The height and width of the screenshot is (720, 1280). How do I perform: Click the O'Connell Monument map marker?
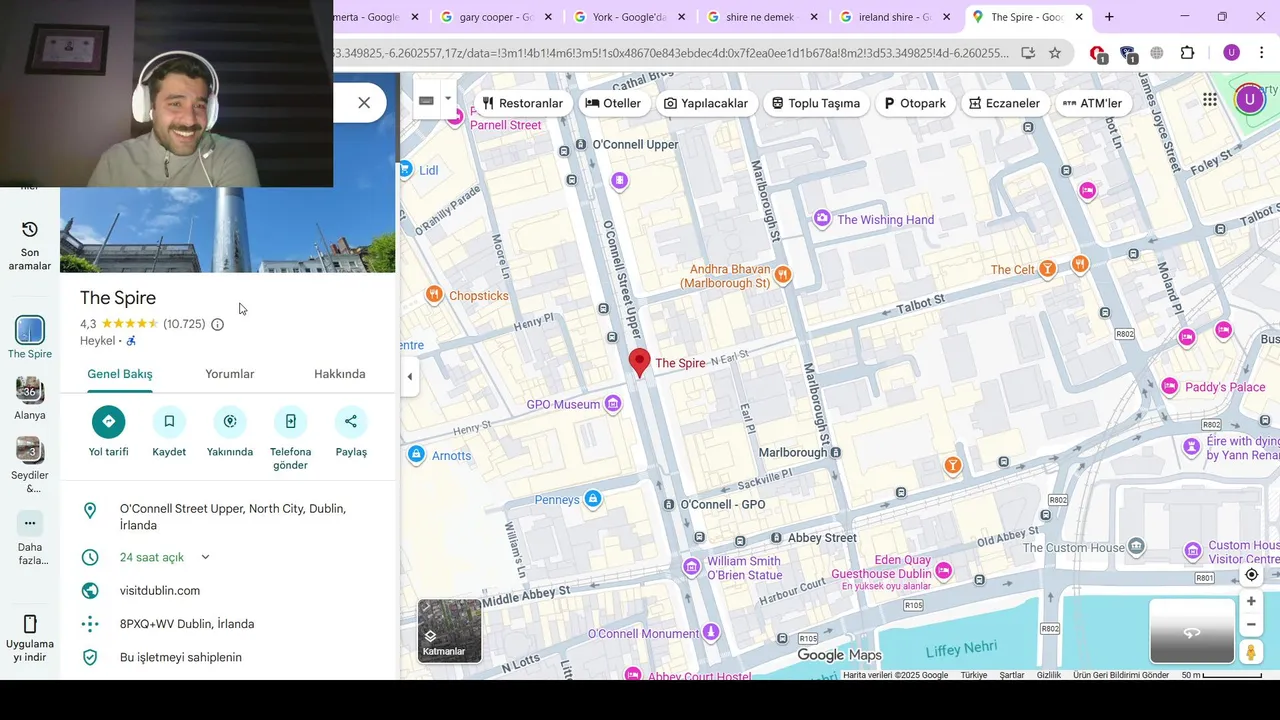tap(711, 632)
